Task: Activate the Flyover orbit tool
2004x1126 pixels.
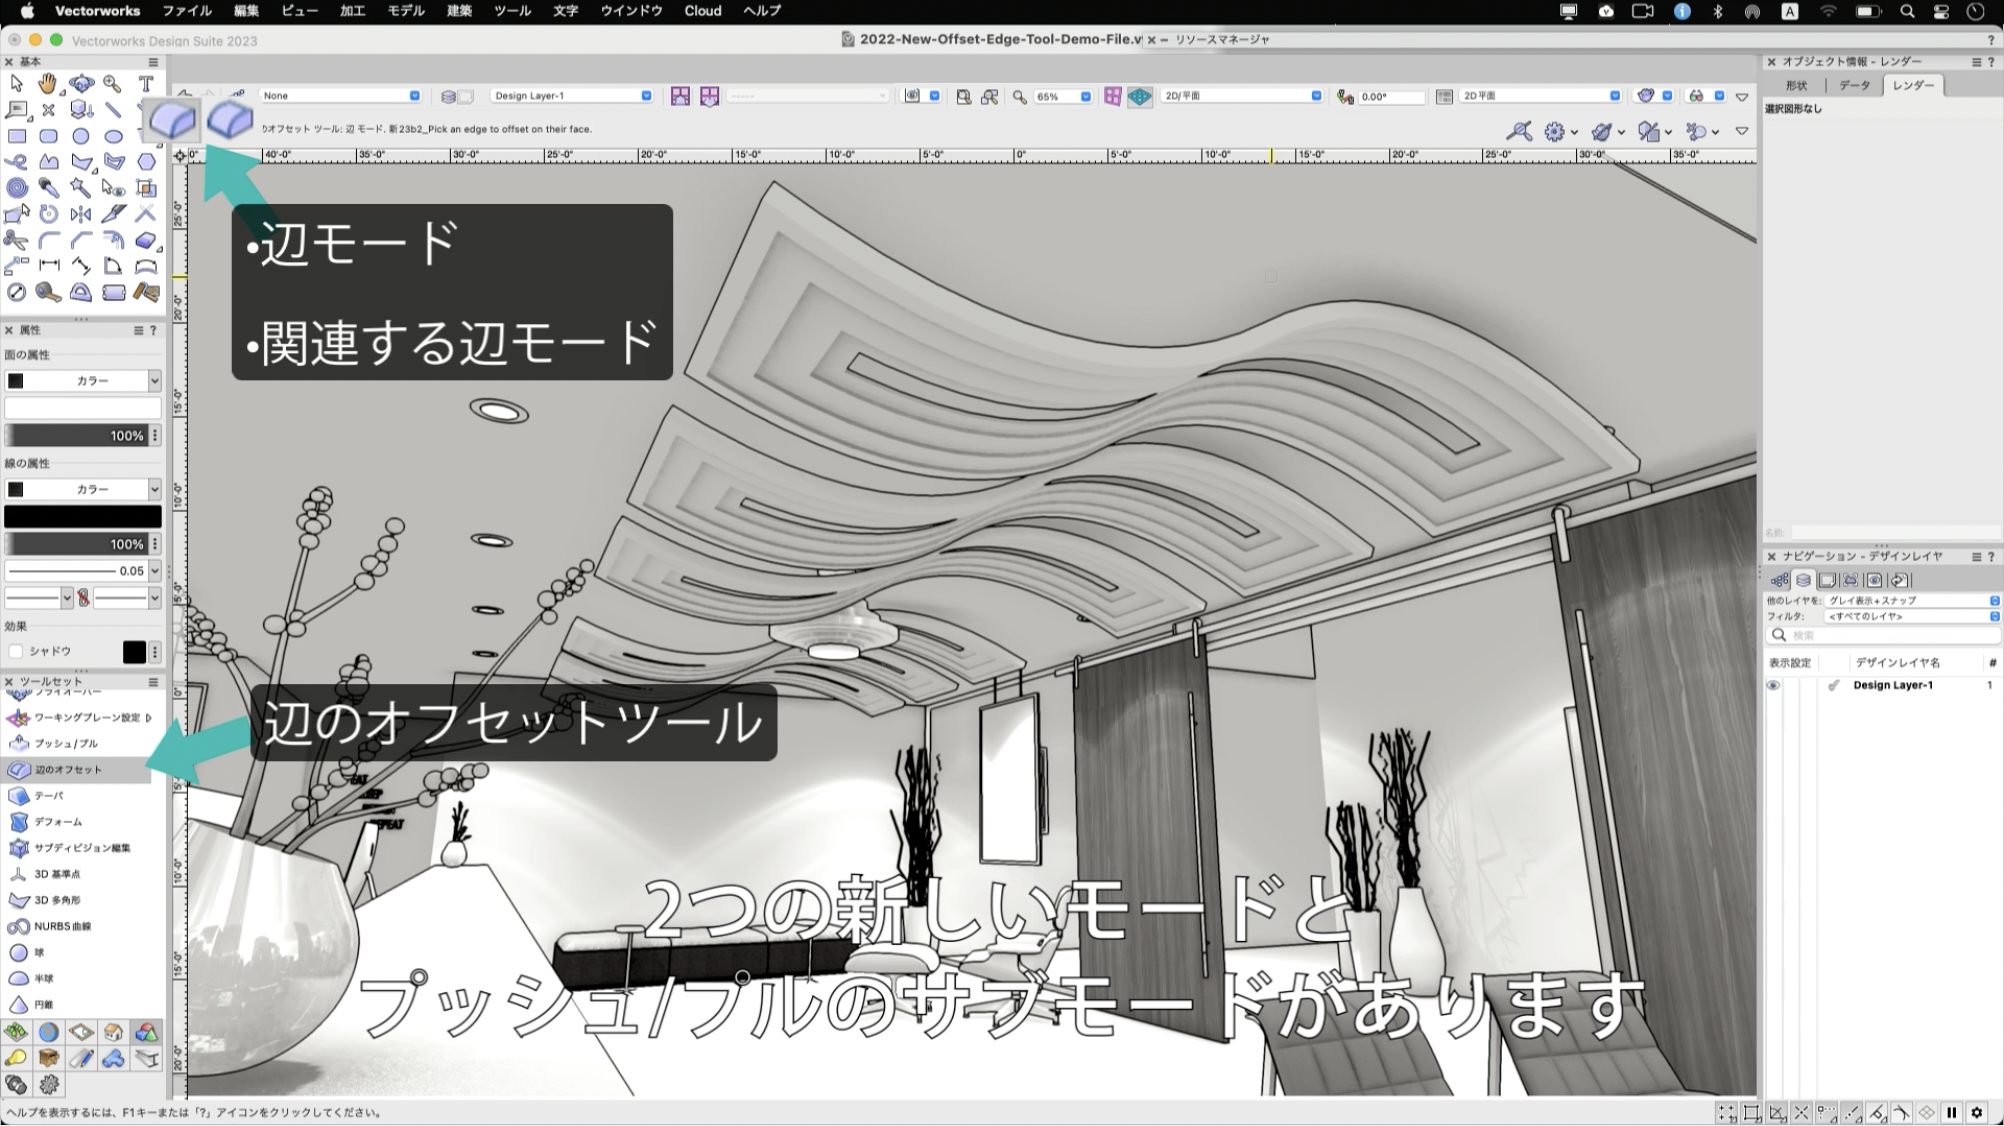Action: pos(81,84)
